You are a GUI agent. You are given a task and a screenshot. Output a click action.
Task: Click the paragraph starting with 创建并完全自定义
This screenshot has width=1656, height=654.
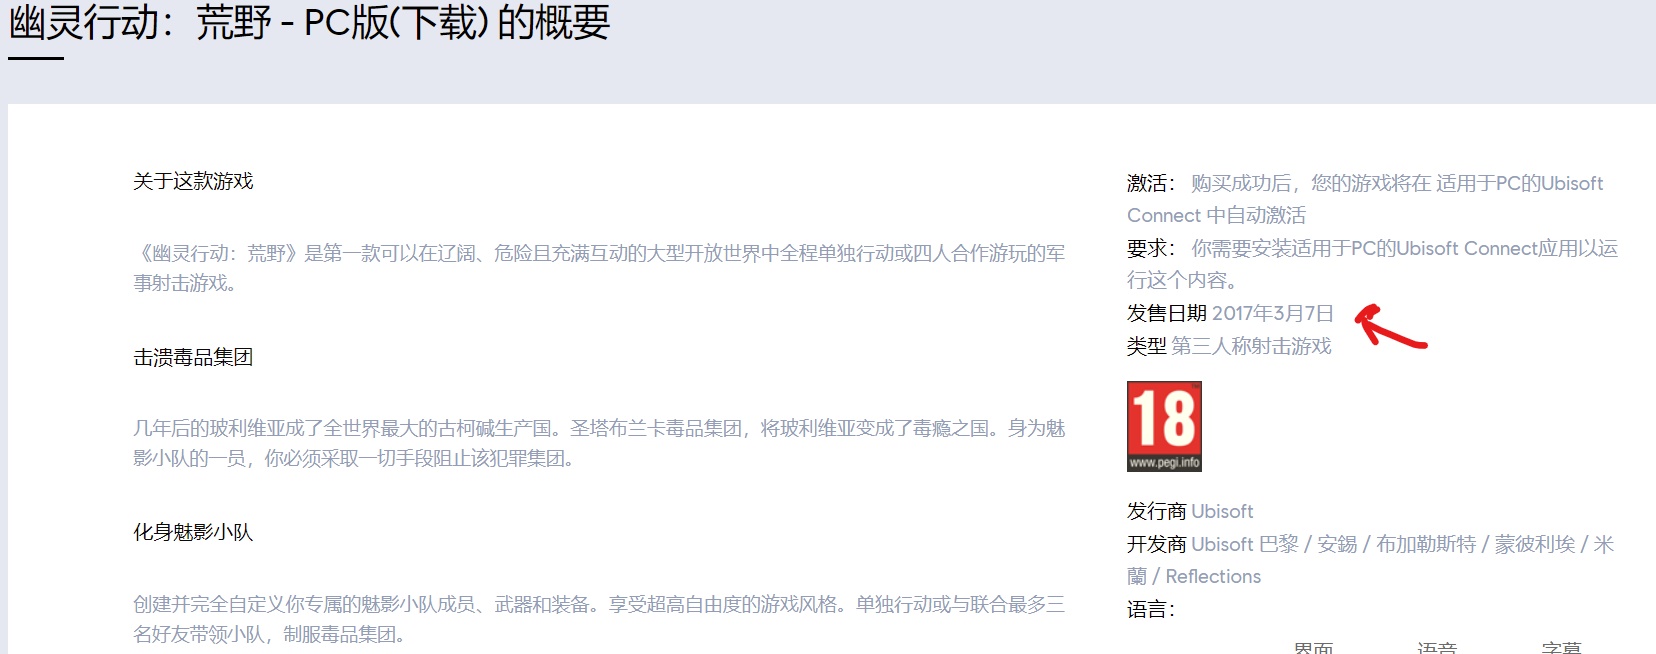(599, 619)
